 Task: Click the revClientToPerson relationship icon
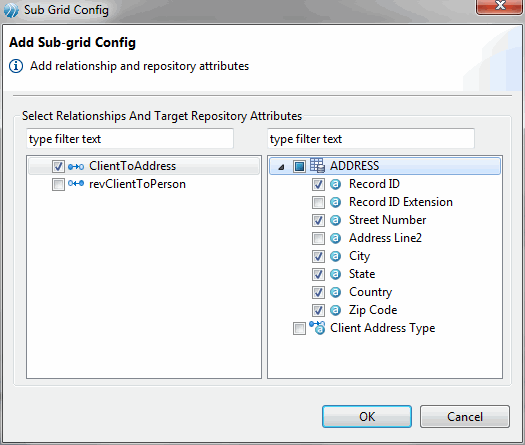[76, 183]
